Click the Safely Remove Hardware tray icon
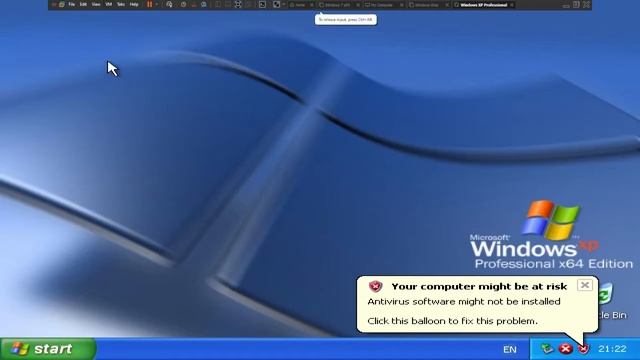640x360 pixels. pos(547,349)
